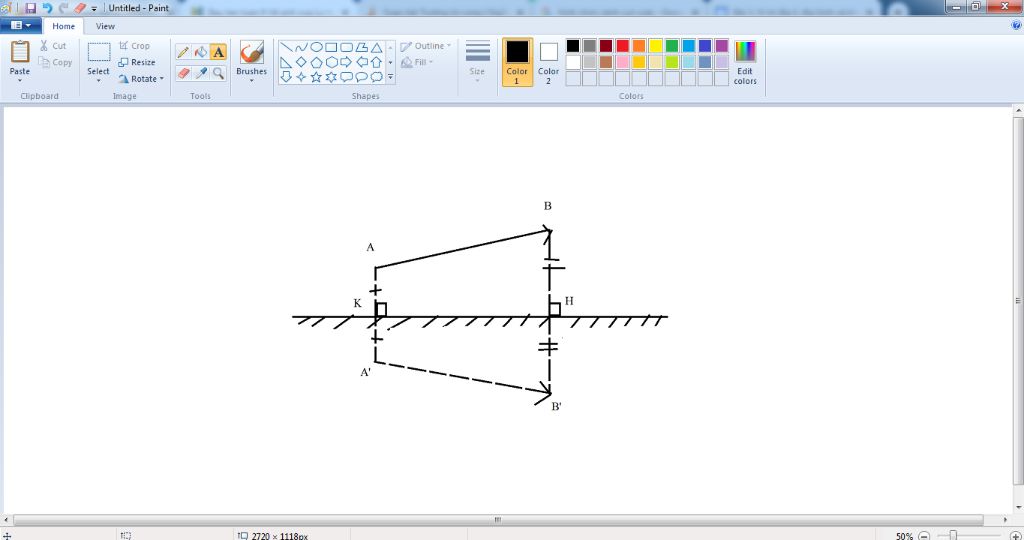Open the blue Paint file menu button
Viewport: 1024px width, 540px height.
(21, 25)
